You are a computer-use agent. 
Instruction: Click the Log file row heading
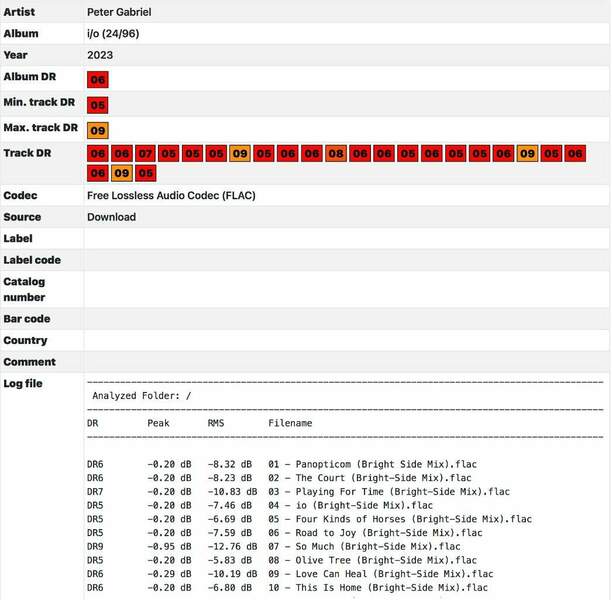pyautogui.click(x=23, y=384)
